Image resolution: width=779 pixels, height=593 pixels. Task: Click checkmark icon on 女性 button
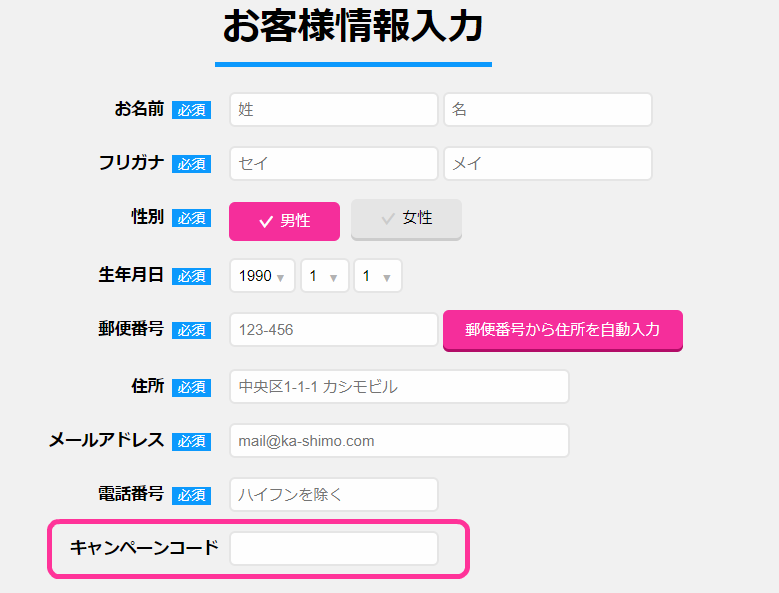tap(388, 219)
